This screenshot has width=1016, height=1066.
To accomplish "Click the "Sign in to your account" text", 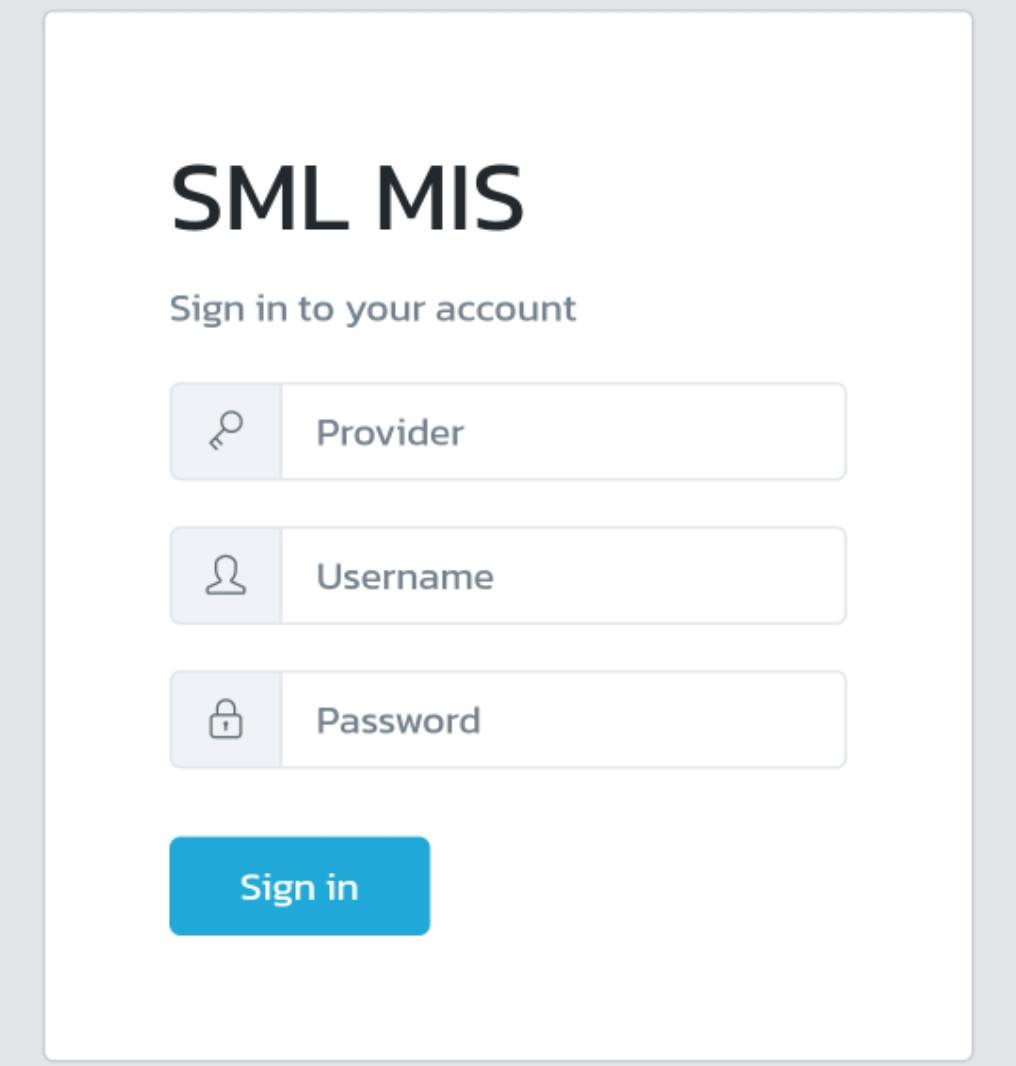I will point(372,308).
